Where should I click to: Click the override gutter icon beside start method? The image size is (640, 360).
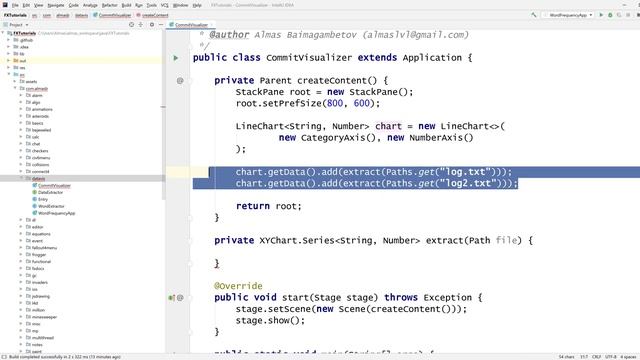point(171,298)
